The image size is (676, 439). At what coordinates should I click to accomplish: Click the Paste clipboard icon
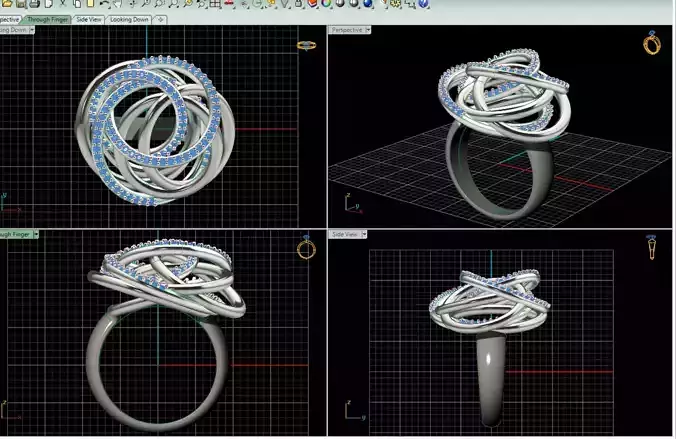click(x=91, y=4)
